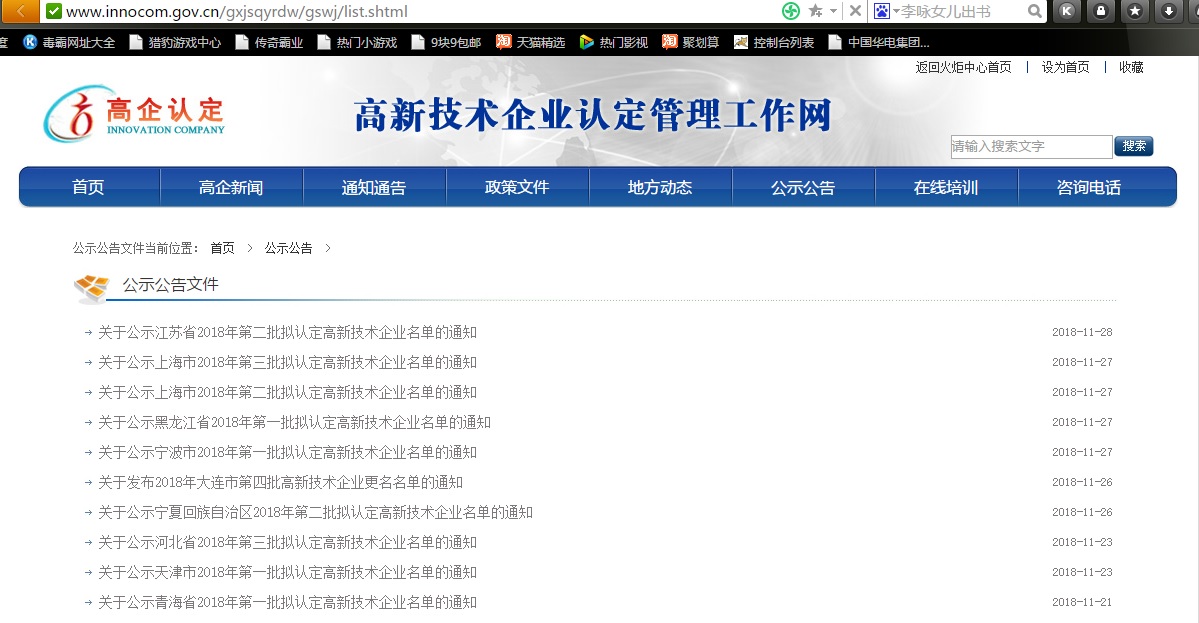The image size is (1199, 623).
Task: Click the site search text input field
Action: point(1030,147)
